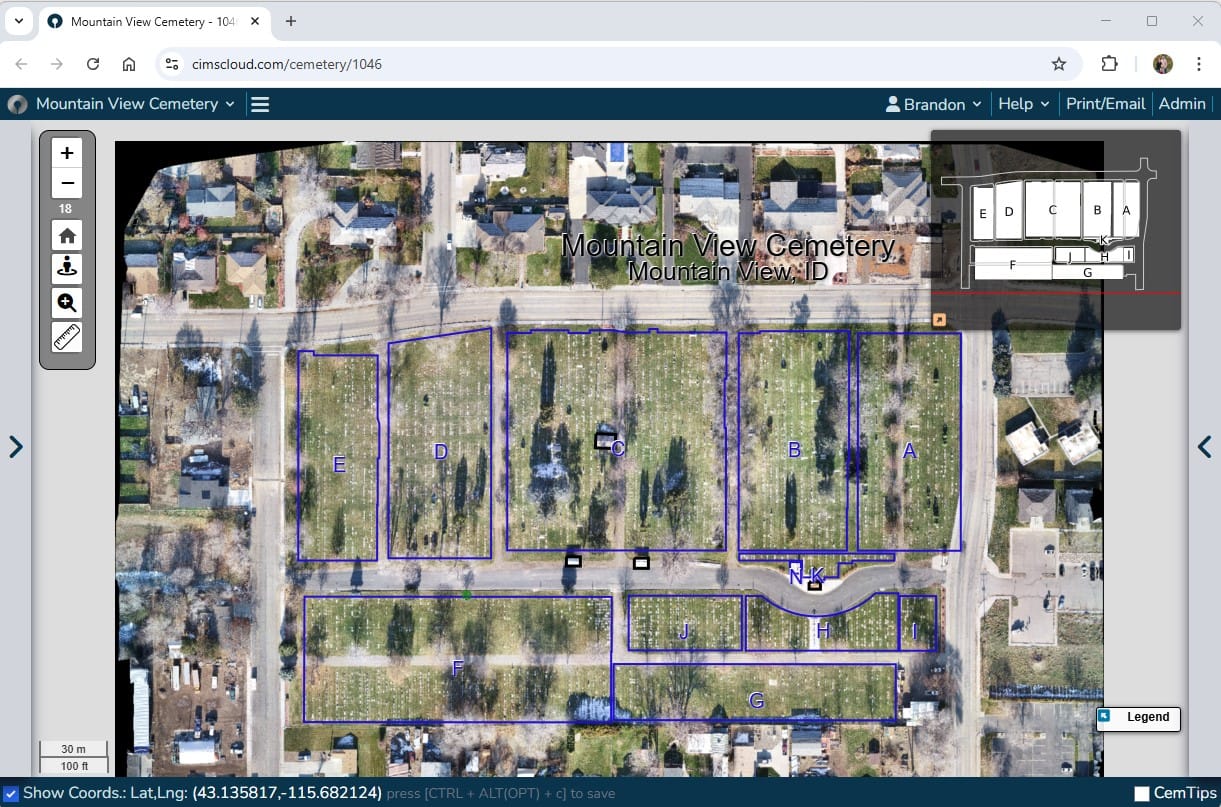Reset map with the home icon

pos(67,236)
